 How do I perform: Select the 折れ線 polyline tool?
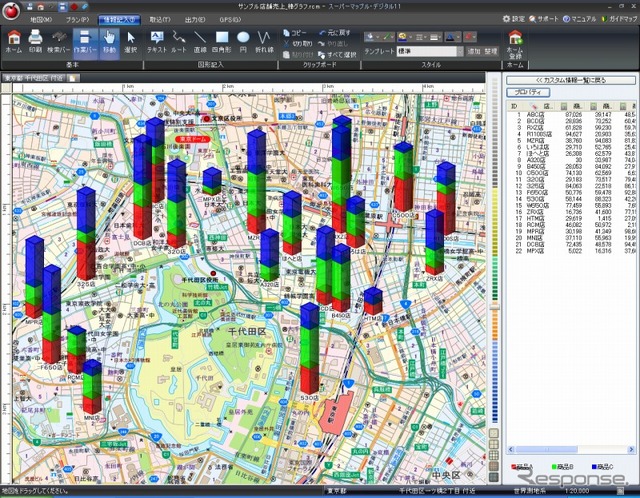[264, 42]
